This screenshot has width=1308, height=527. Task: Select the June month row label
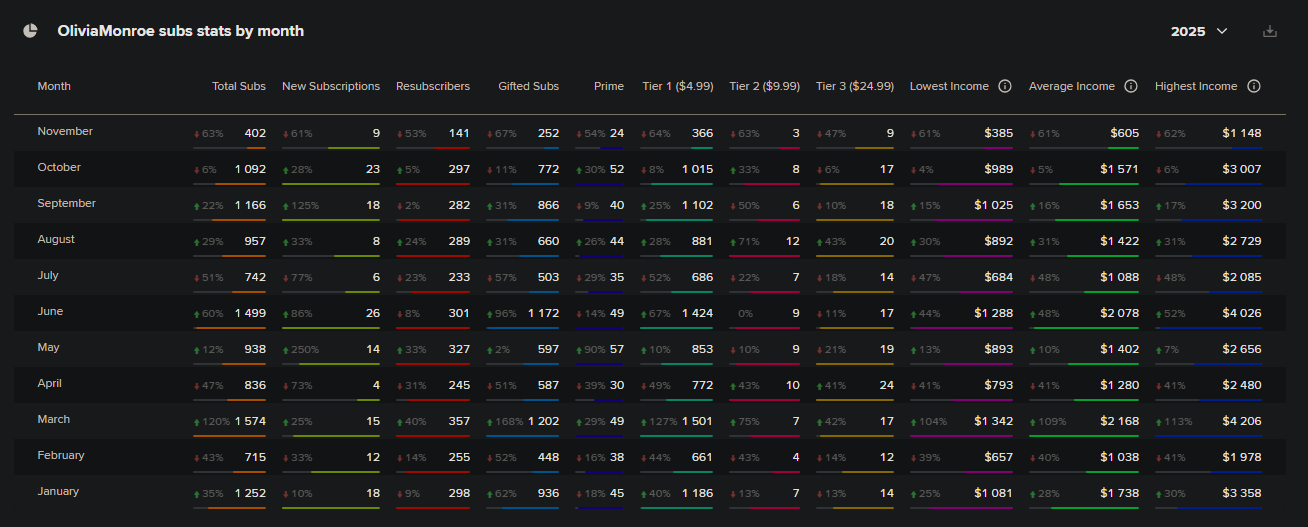[x=50, y=311]
